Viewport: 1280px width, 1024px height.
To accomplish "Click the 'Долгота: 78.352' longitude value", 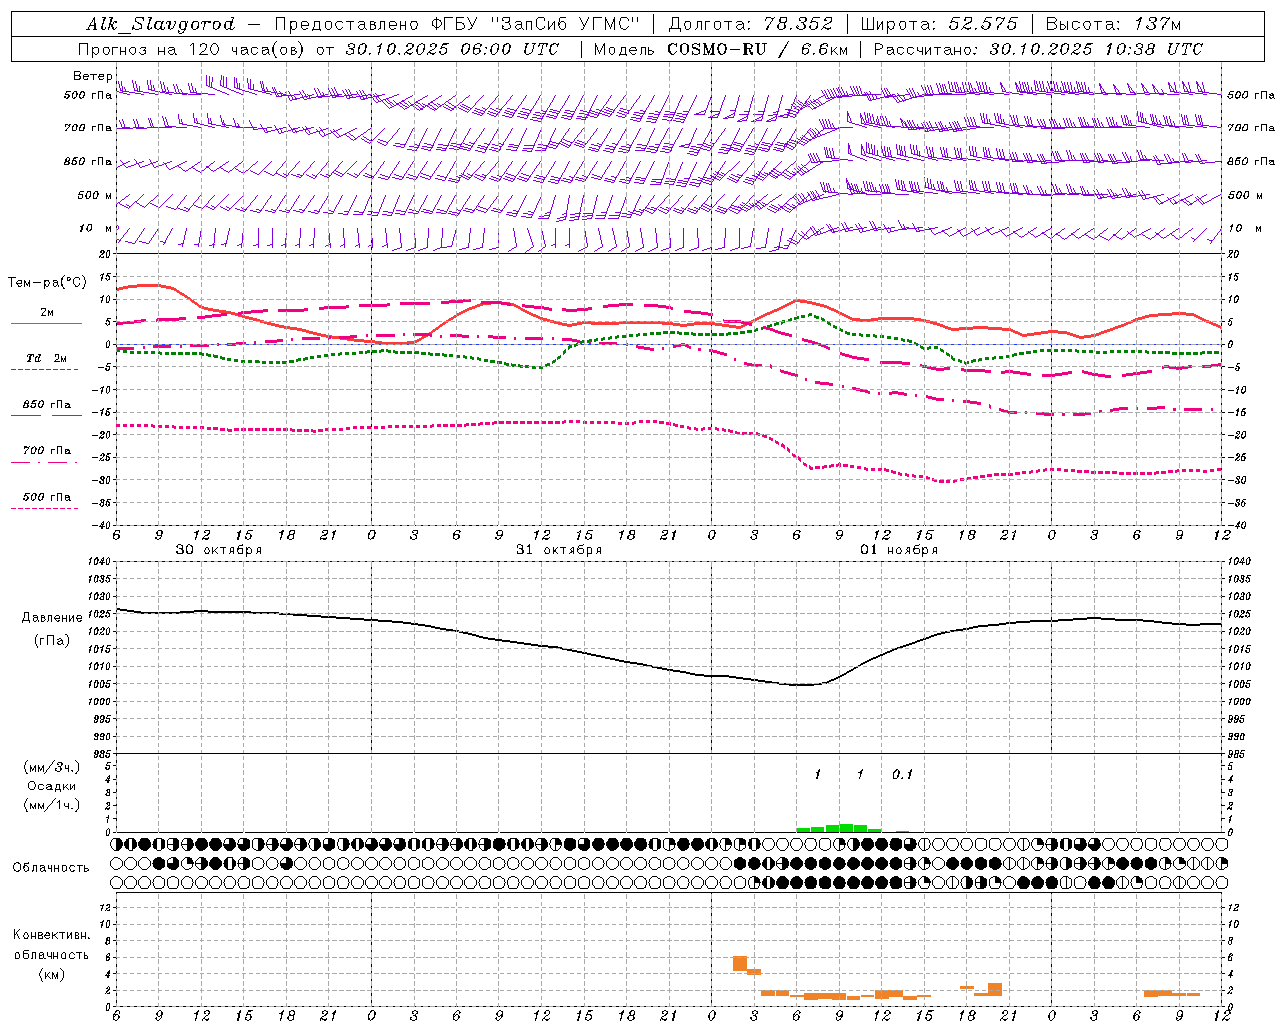I will coord(750,24).
